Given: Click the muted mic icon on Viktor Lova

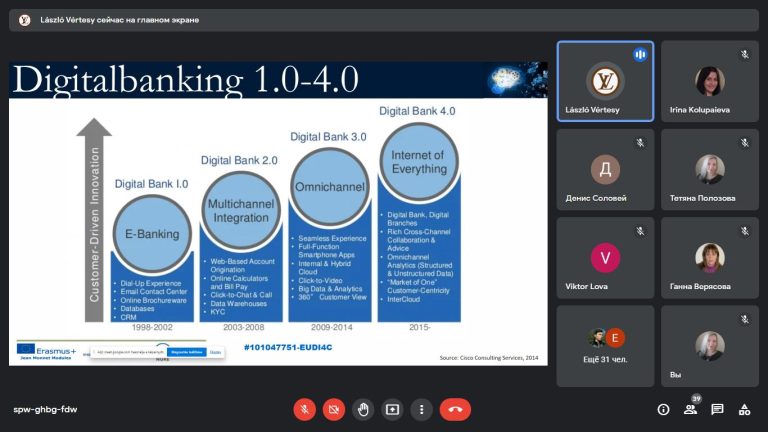Looking at the screenshot, I should point(640,231).
